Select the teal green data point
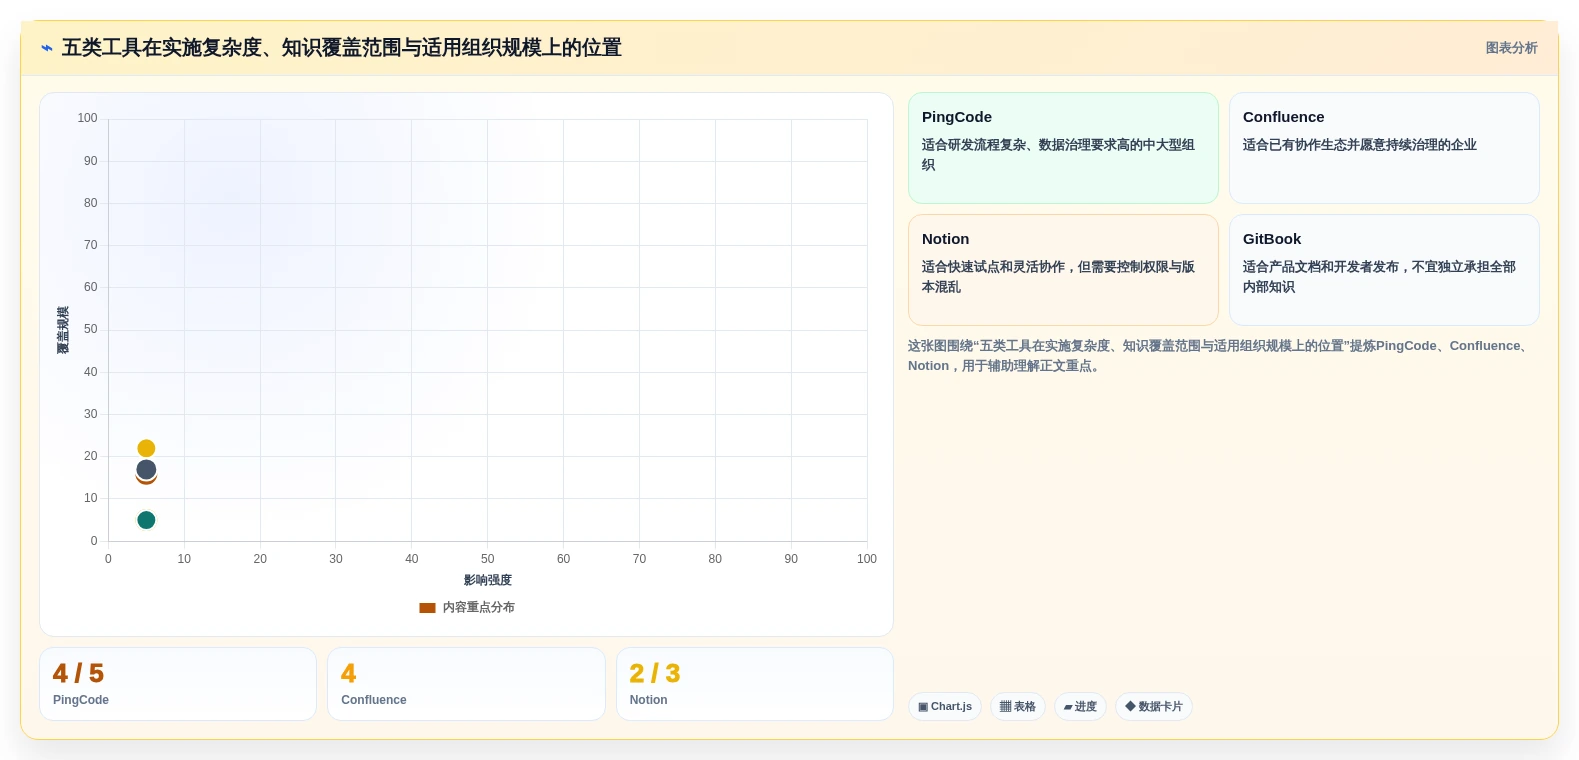This screenshot has width=1579, height=760. (146, 520)
